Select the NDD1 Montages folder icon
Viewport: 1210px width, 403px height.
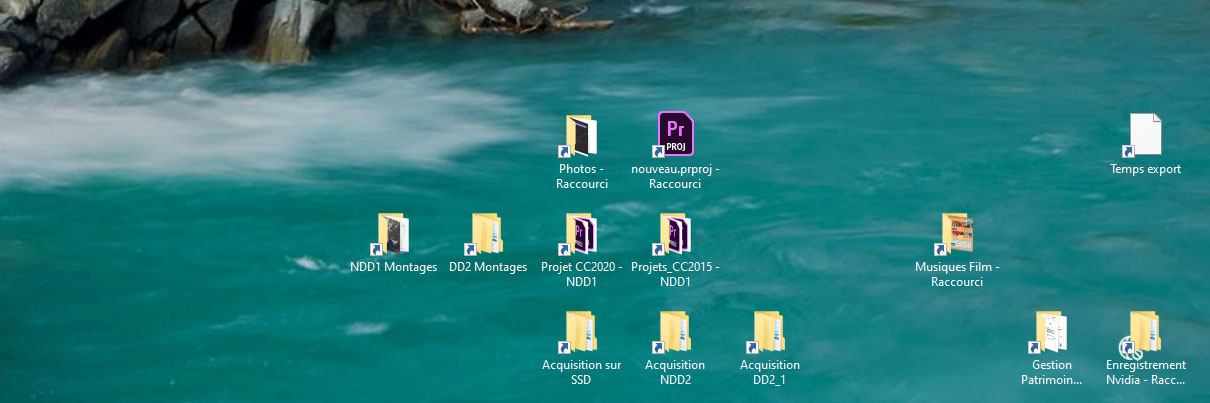392,233
